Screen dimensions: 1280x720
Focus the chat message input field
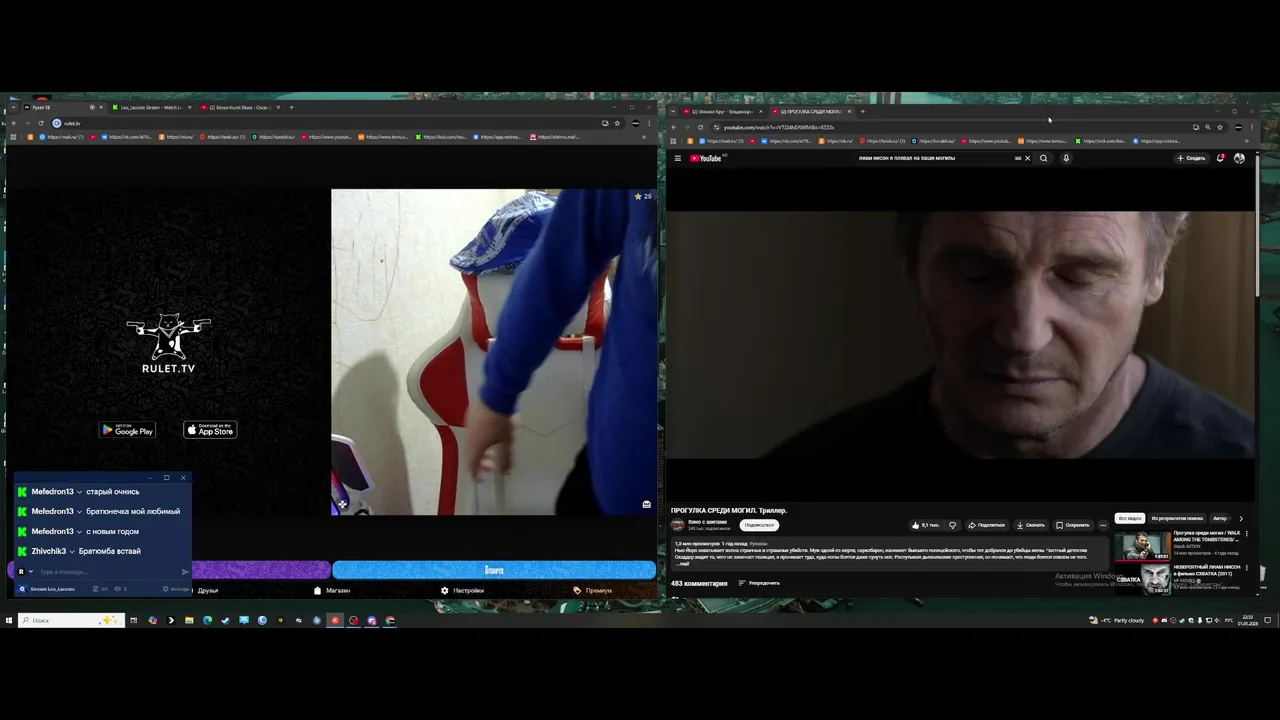[x=108, y=572]
